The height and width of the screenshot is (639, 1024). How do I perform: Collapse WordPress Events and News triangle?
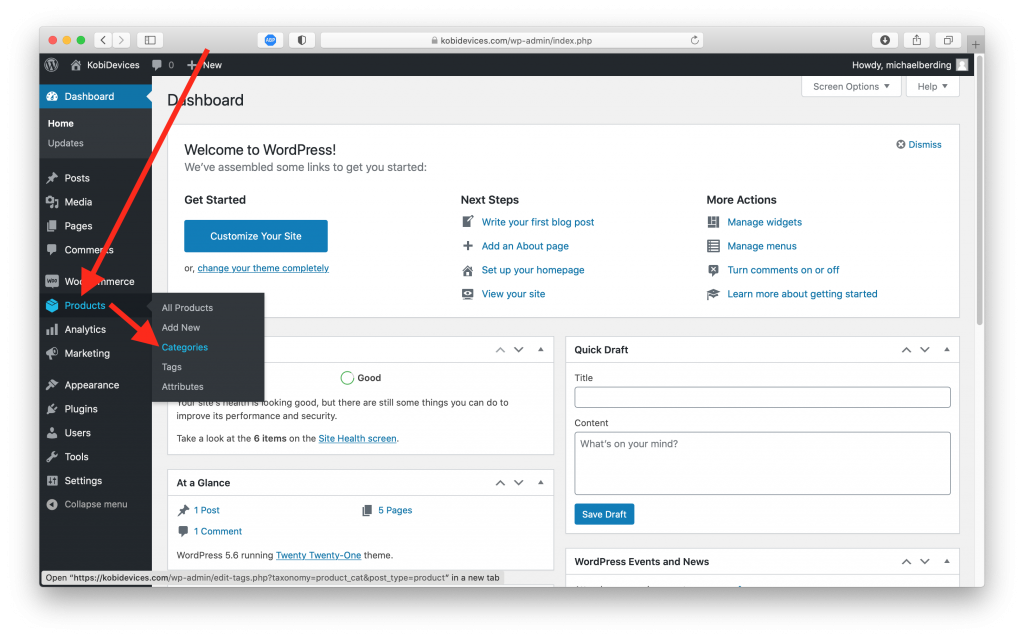point(946,561)
